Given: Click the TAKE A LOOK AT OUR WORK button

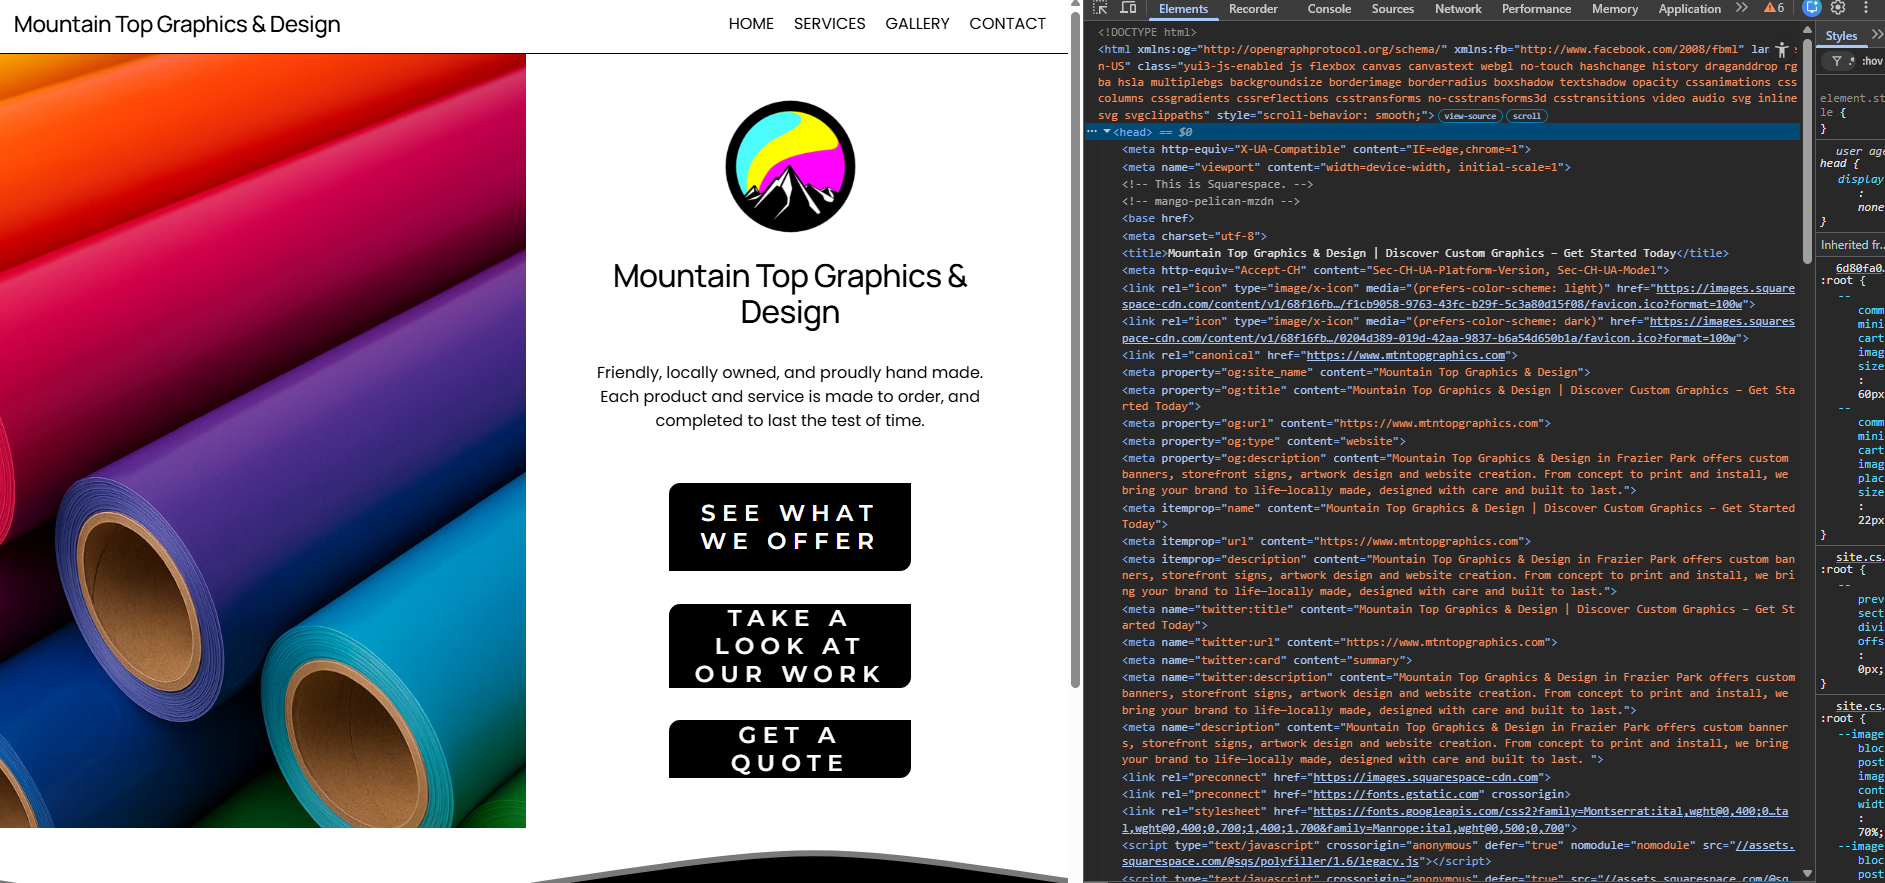Looking at the screenshot, I should 790,646.
